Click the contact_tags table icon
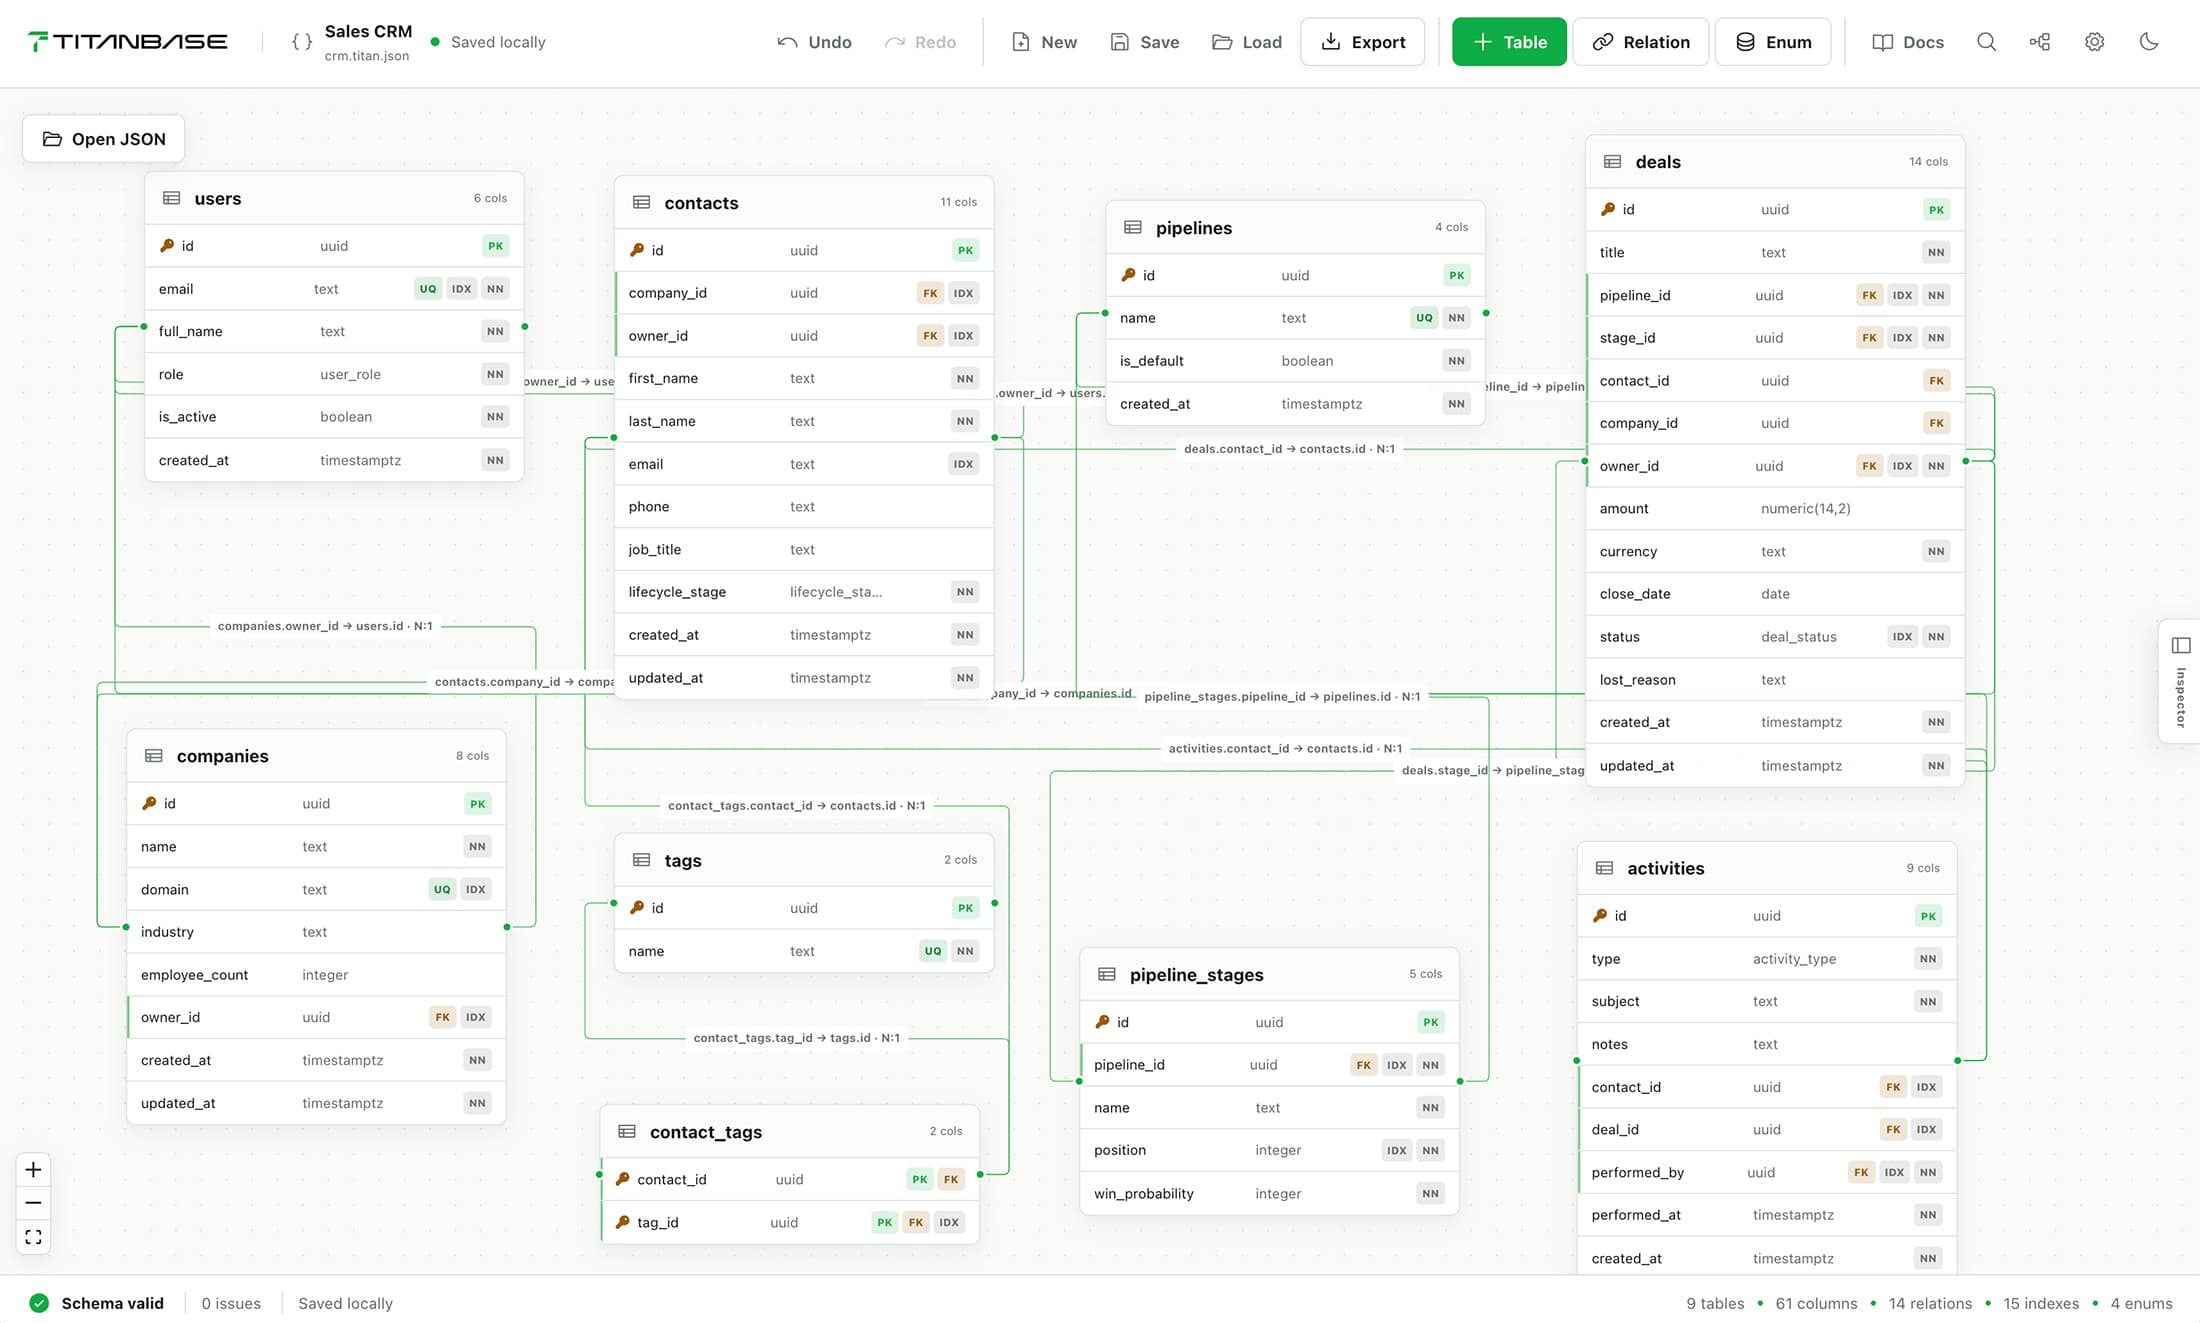 (627, 1132)
